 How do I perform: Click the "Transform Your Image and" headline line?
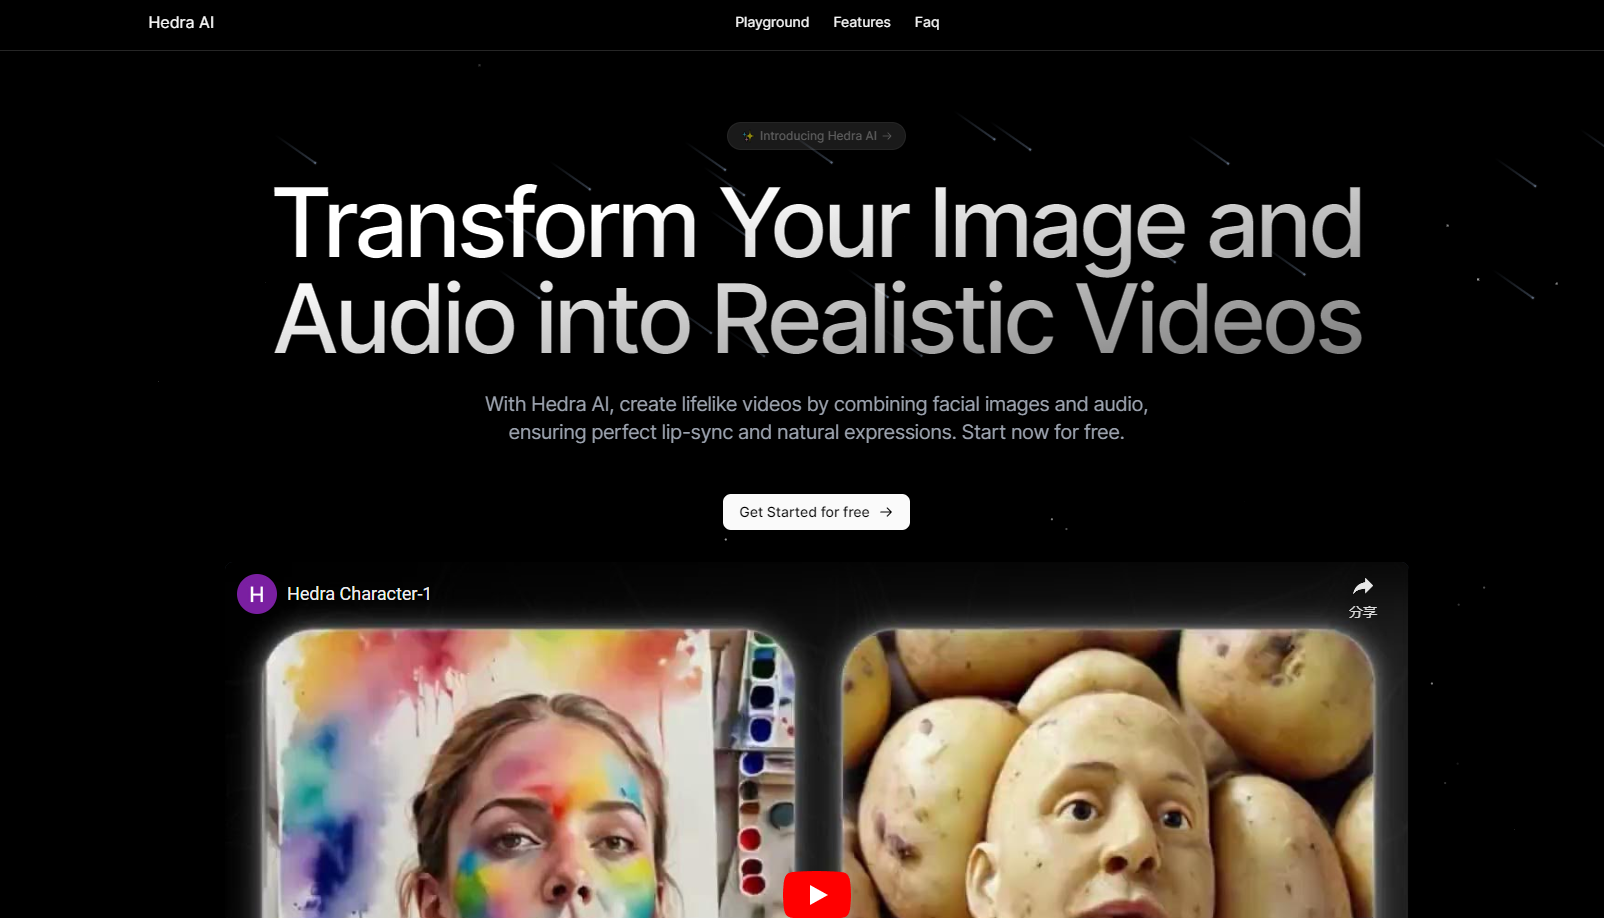point(817,224)
